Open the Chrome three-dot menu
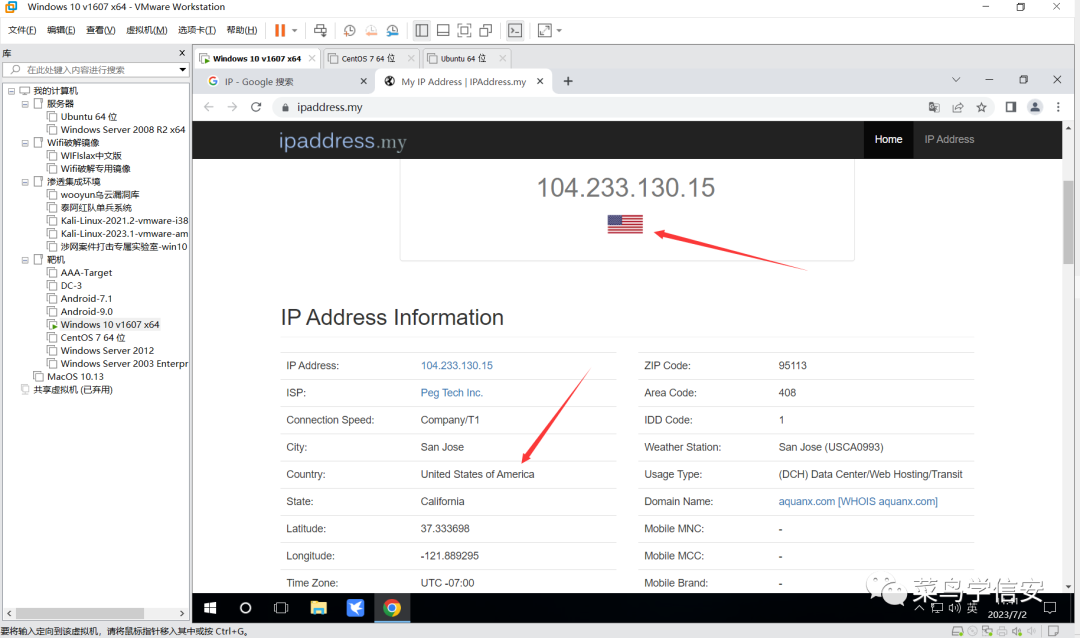This screenshot has width=1080, height=638. tap(1058, 107)
